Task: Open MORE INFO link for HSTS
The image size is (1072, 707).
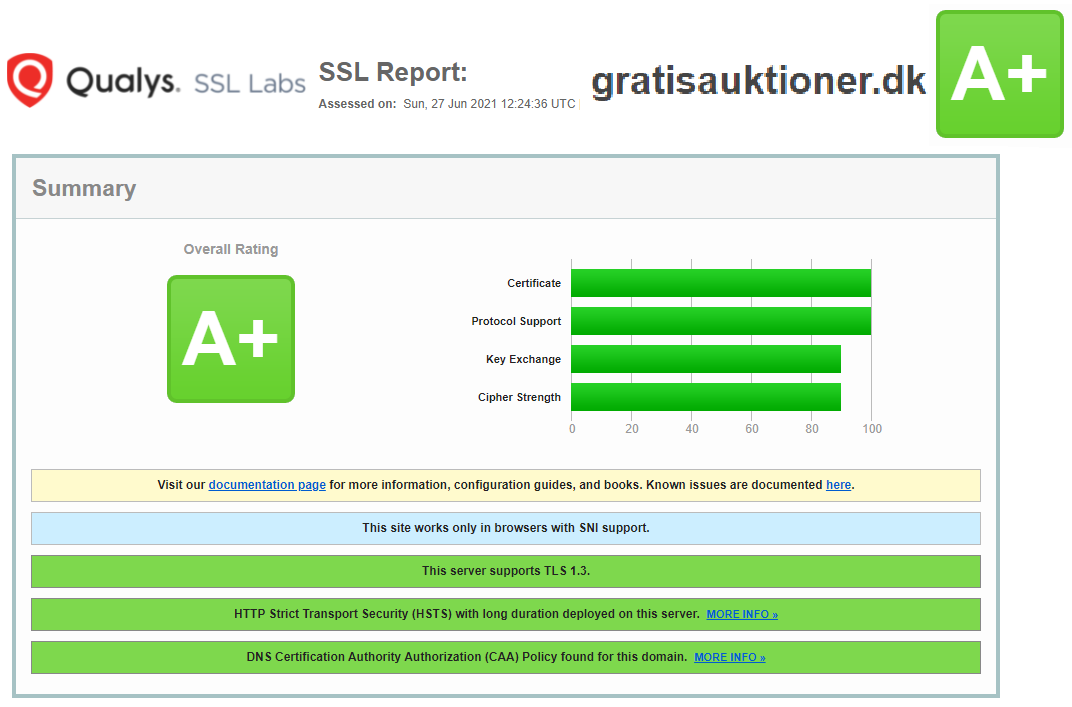Action: (x=742, y=614)
